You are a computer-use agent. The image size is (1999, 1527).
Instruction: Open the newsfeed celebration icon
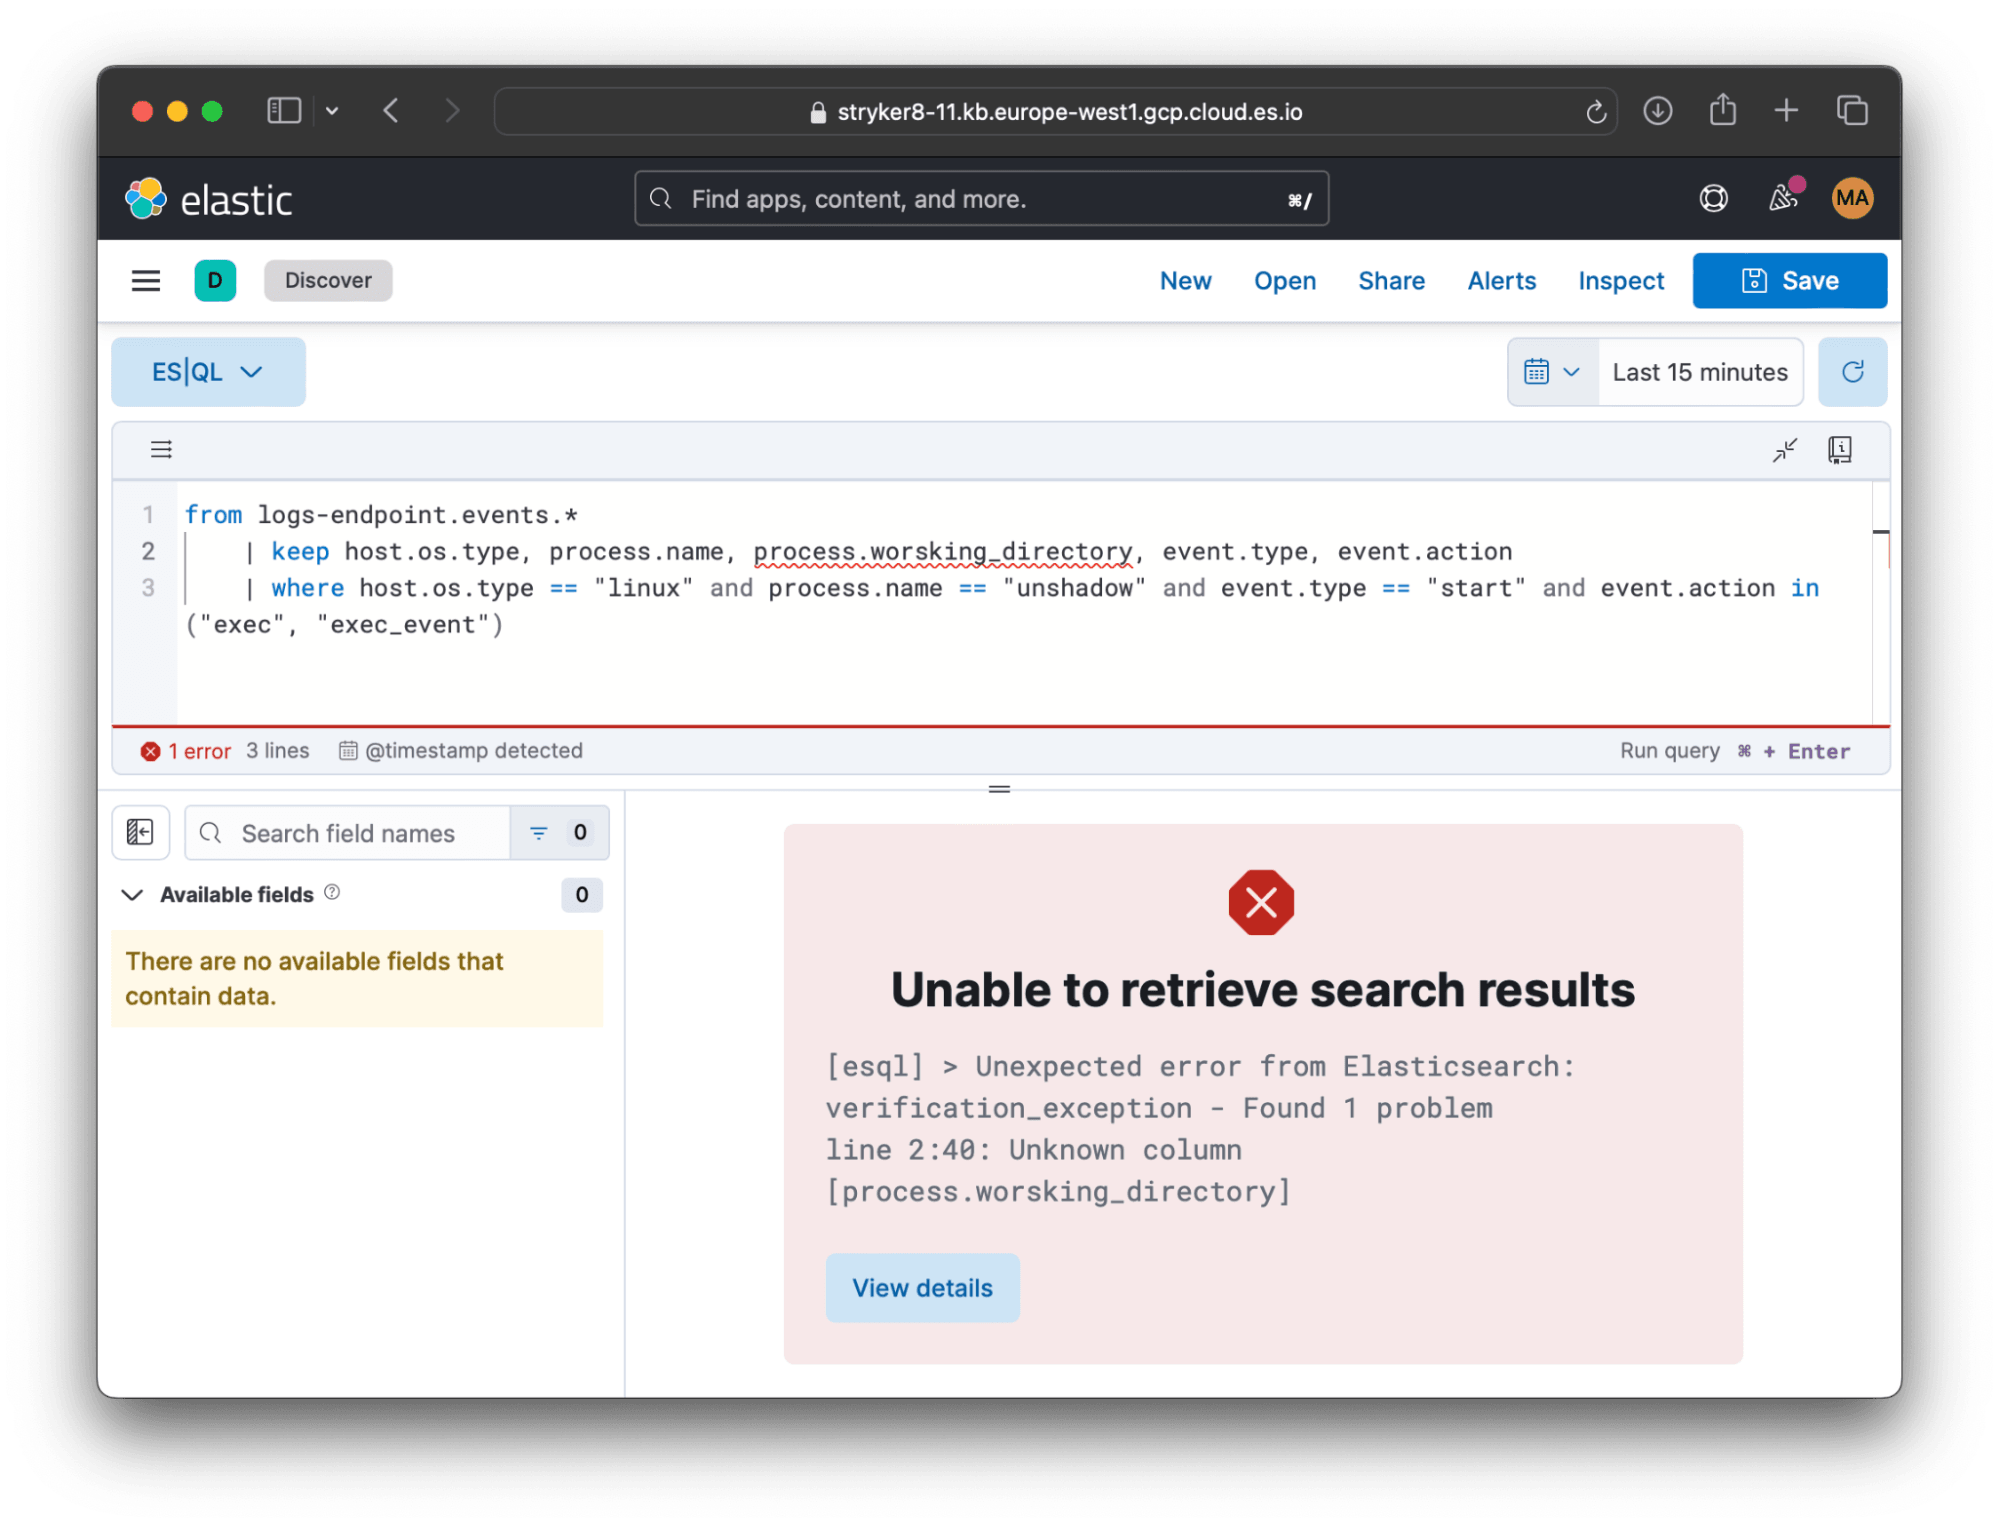1783,198
